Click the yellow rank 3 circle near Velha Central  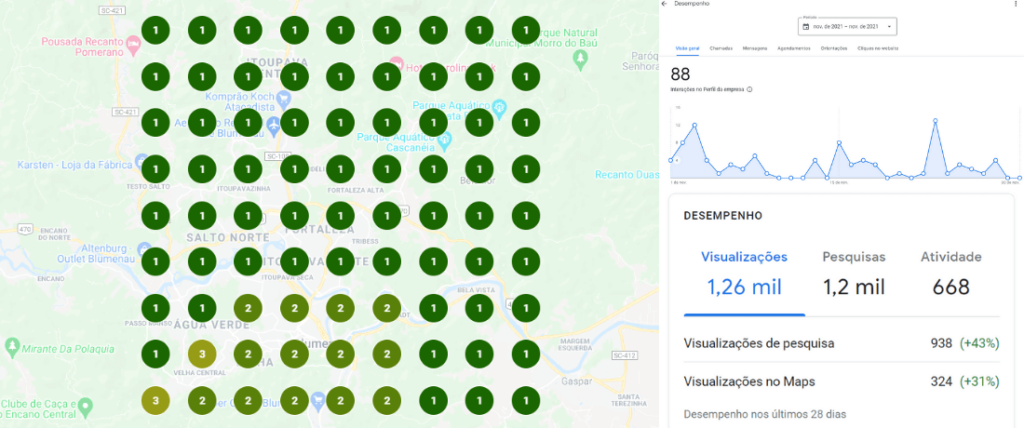pyautogui.click(x=201, y=354)
